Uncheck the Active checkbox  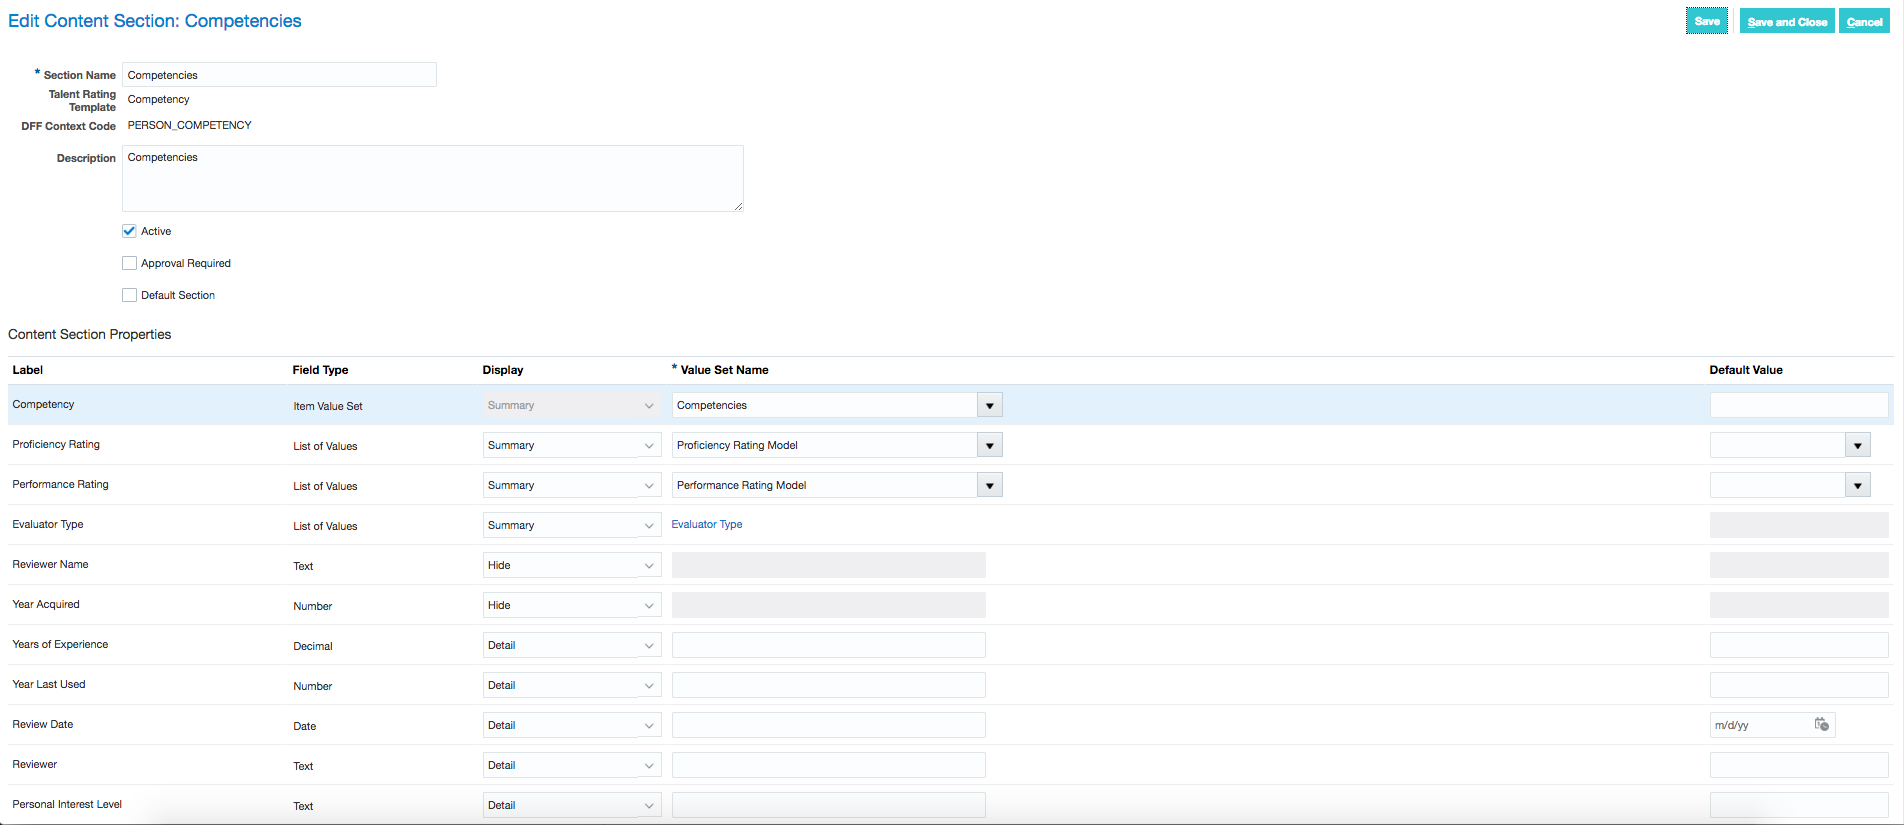(x=129, y=231)
